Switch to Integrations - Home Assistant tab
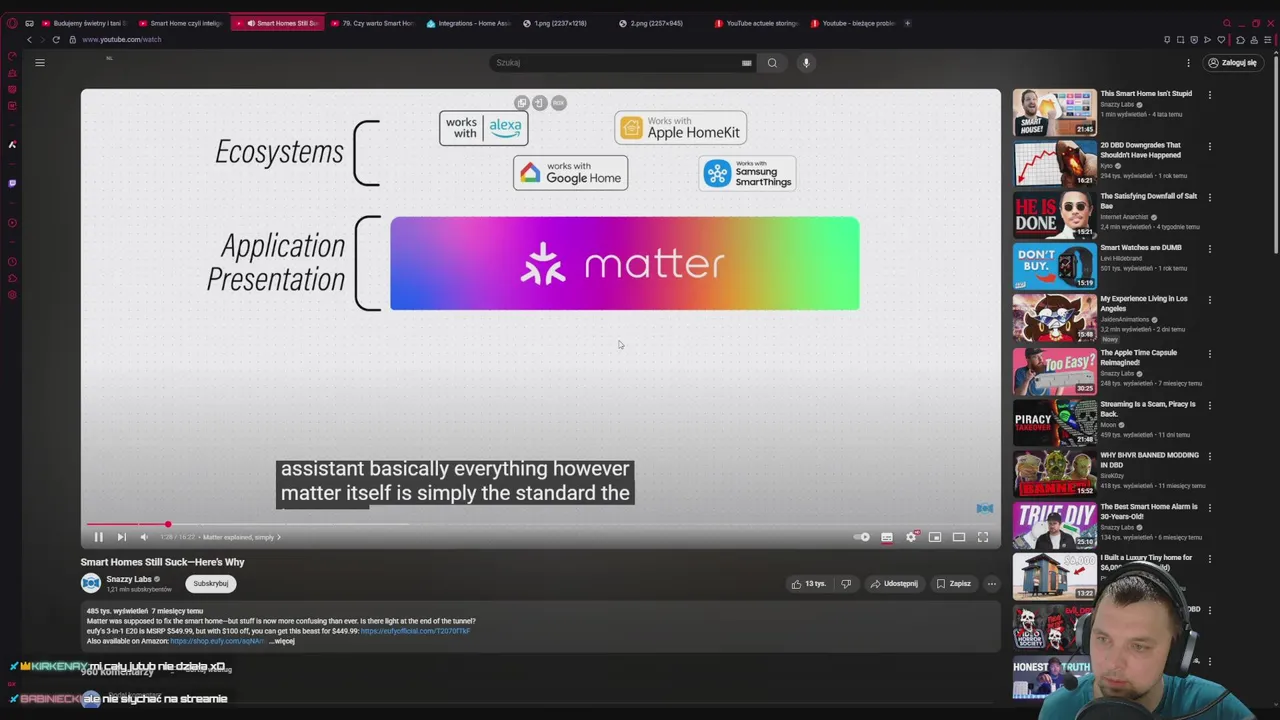 [x=468, y=23]
